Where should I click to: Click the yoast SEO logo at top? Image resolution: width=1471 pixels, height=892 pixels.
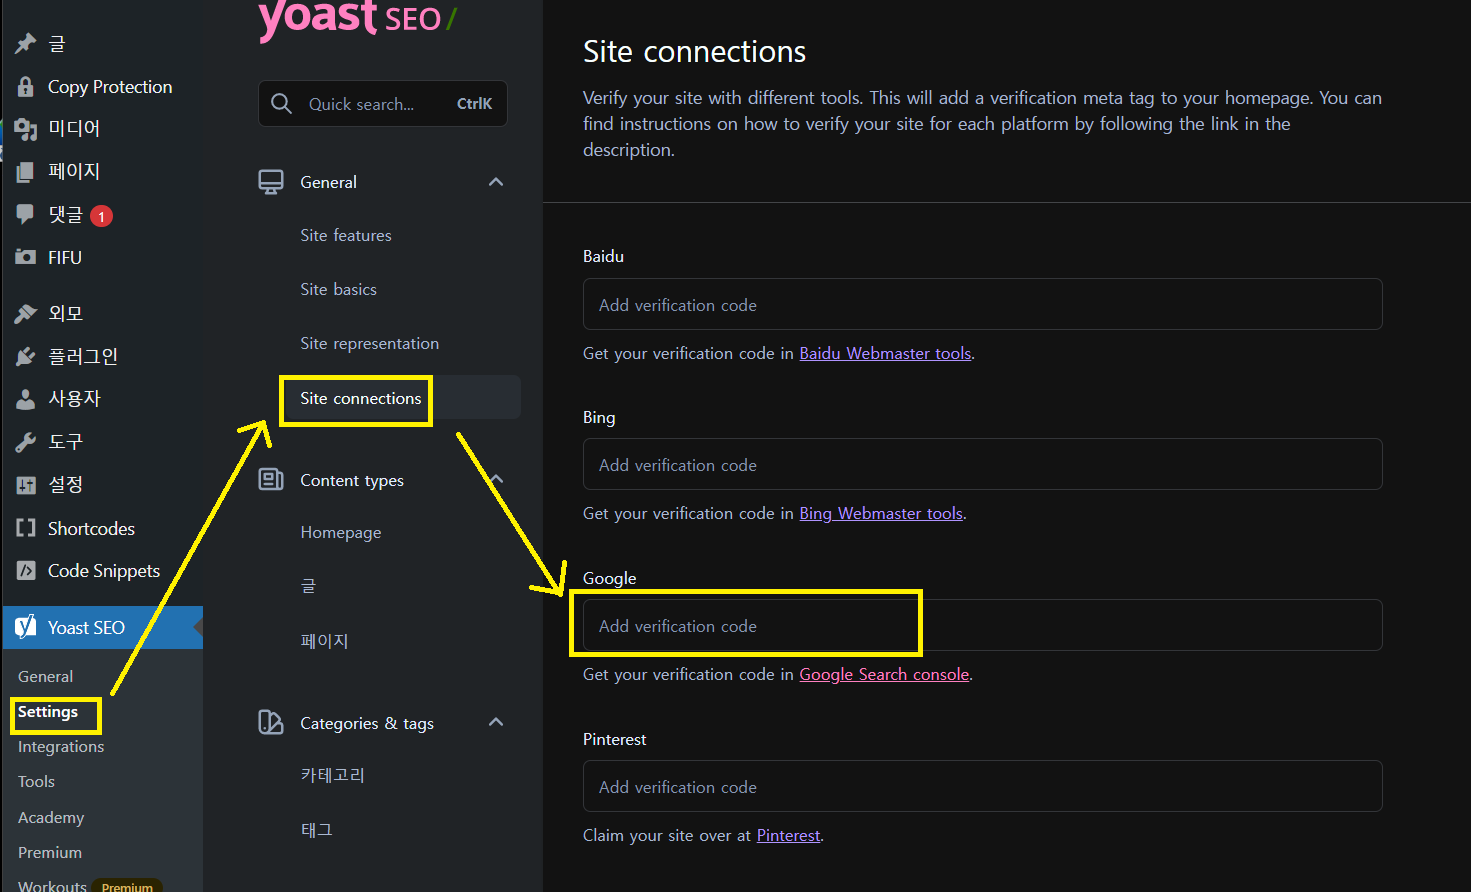[358, 20]
